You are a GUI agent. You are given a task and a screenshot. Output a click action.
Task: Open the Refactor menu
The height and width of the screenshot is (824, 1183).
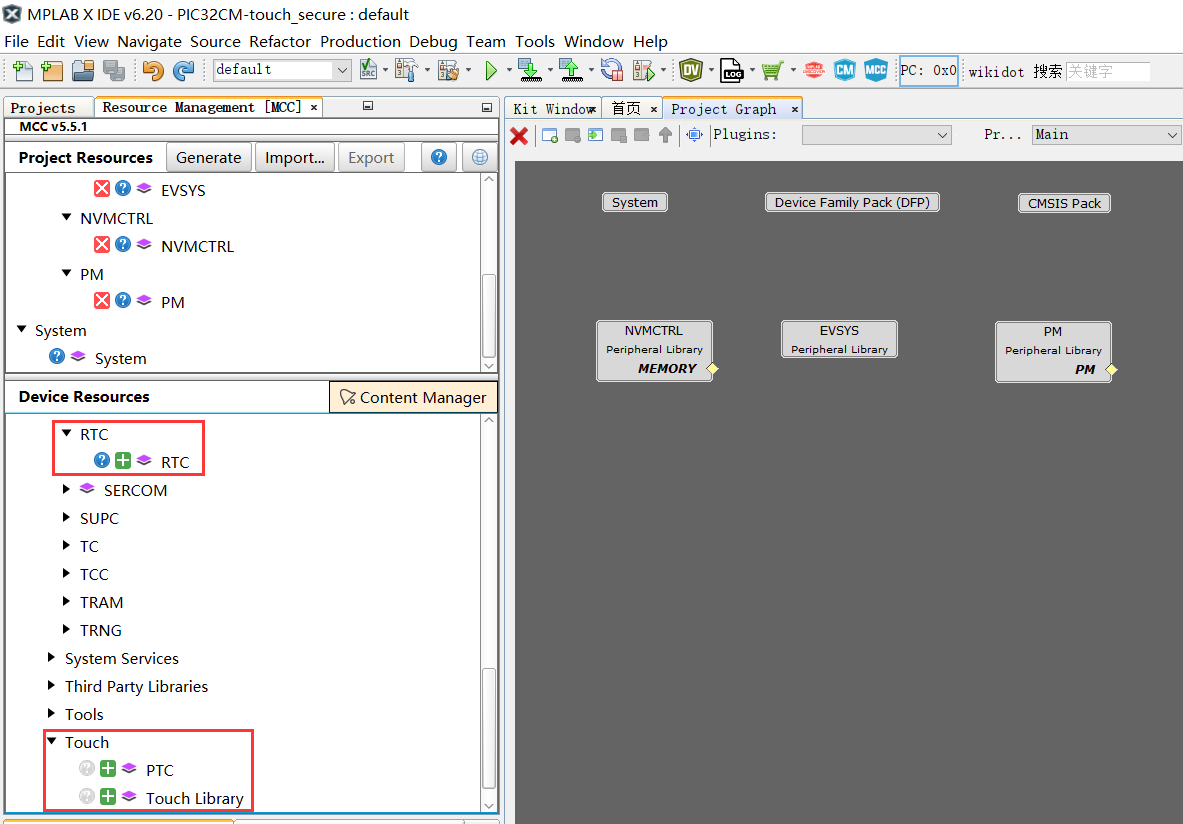click(280, 42)
